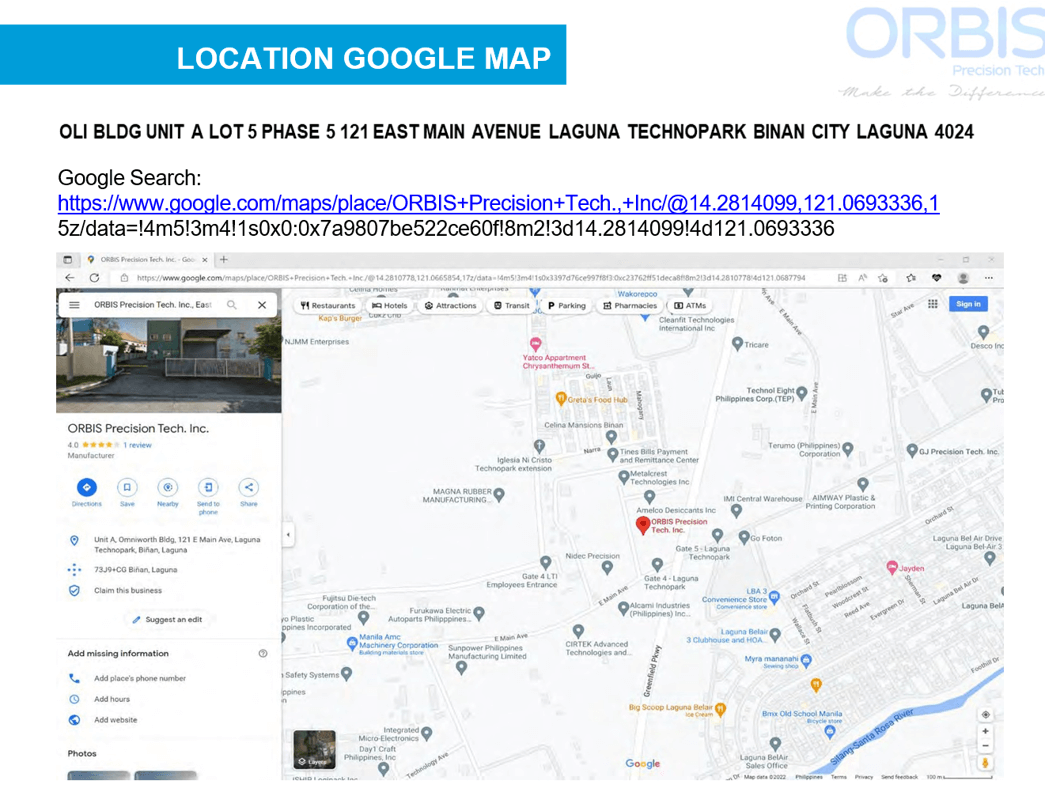
Task: Zoom in with the plus button
Action: pyautogui.click(x=985, y=731)
